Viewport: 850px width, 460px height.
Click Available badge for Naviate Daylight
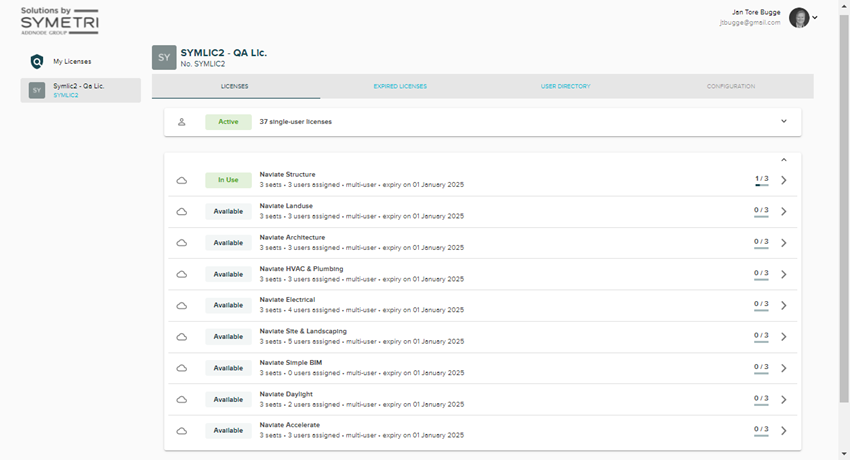coord(228,399)
